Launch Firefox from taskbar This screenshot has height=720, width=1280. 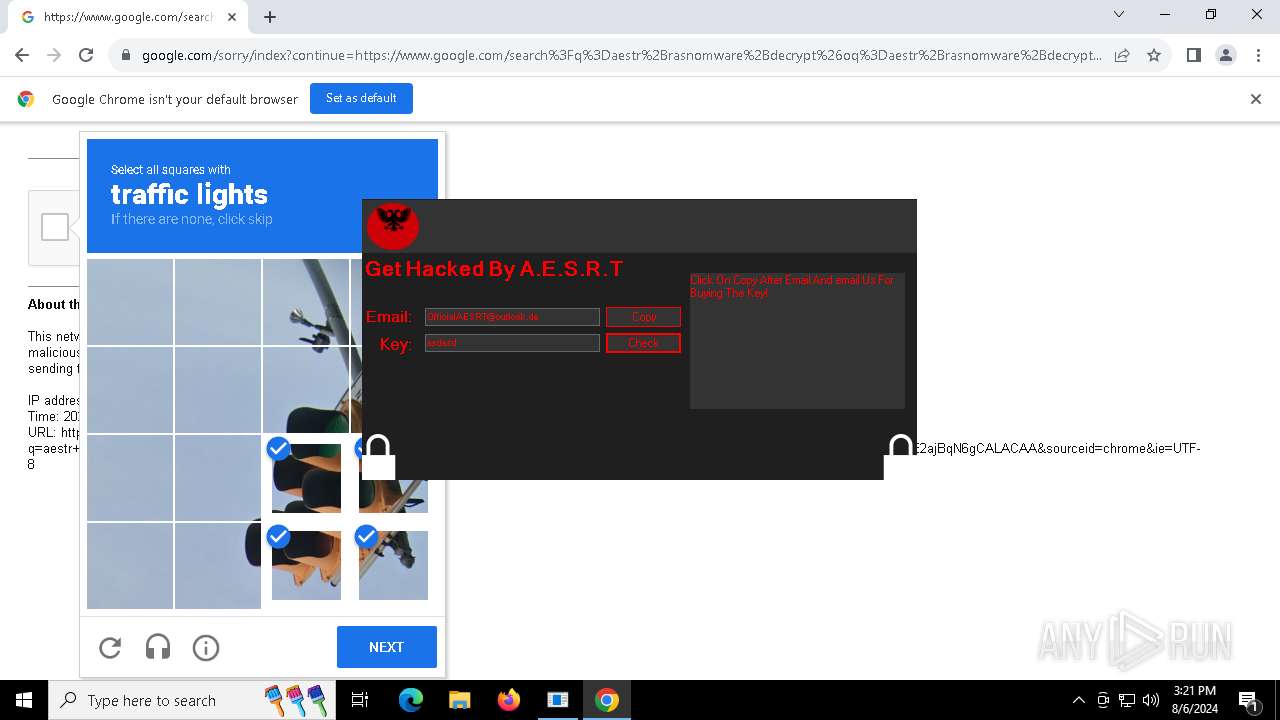pyautogui.click(x=508, y=700)
